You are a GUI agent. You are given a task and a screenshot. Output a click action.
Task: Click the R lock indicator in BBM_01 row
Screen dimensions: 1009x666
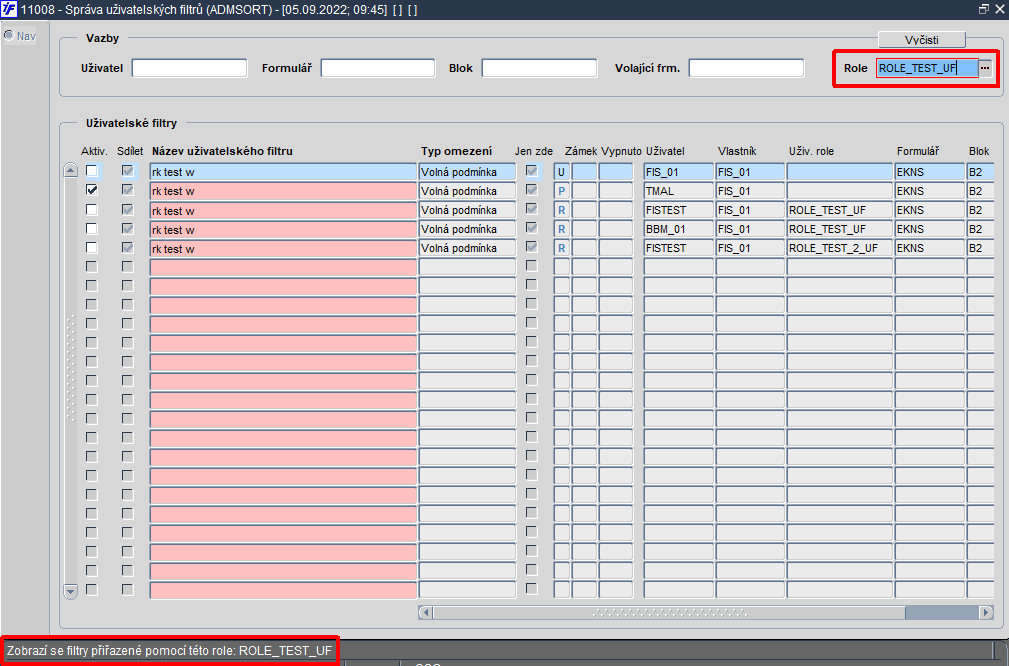coord(562,229)
